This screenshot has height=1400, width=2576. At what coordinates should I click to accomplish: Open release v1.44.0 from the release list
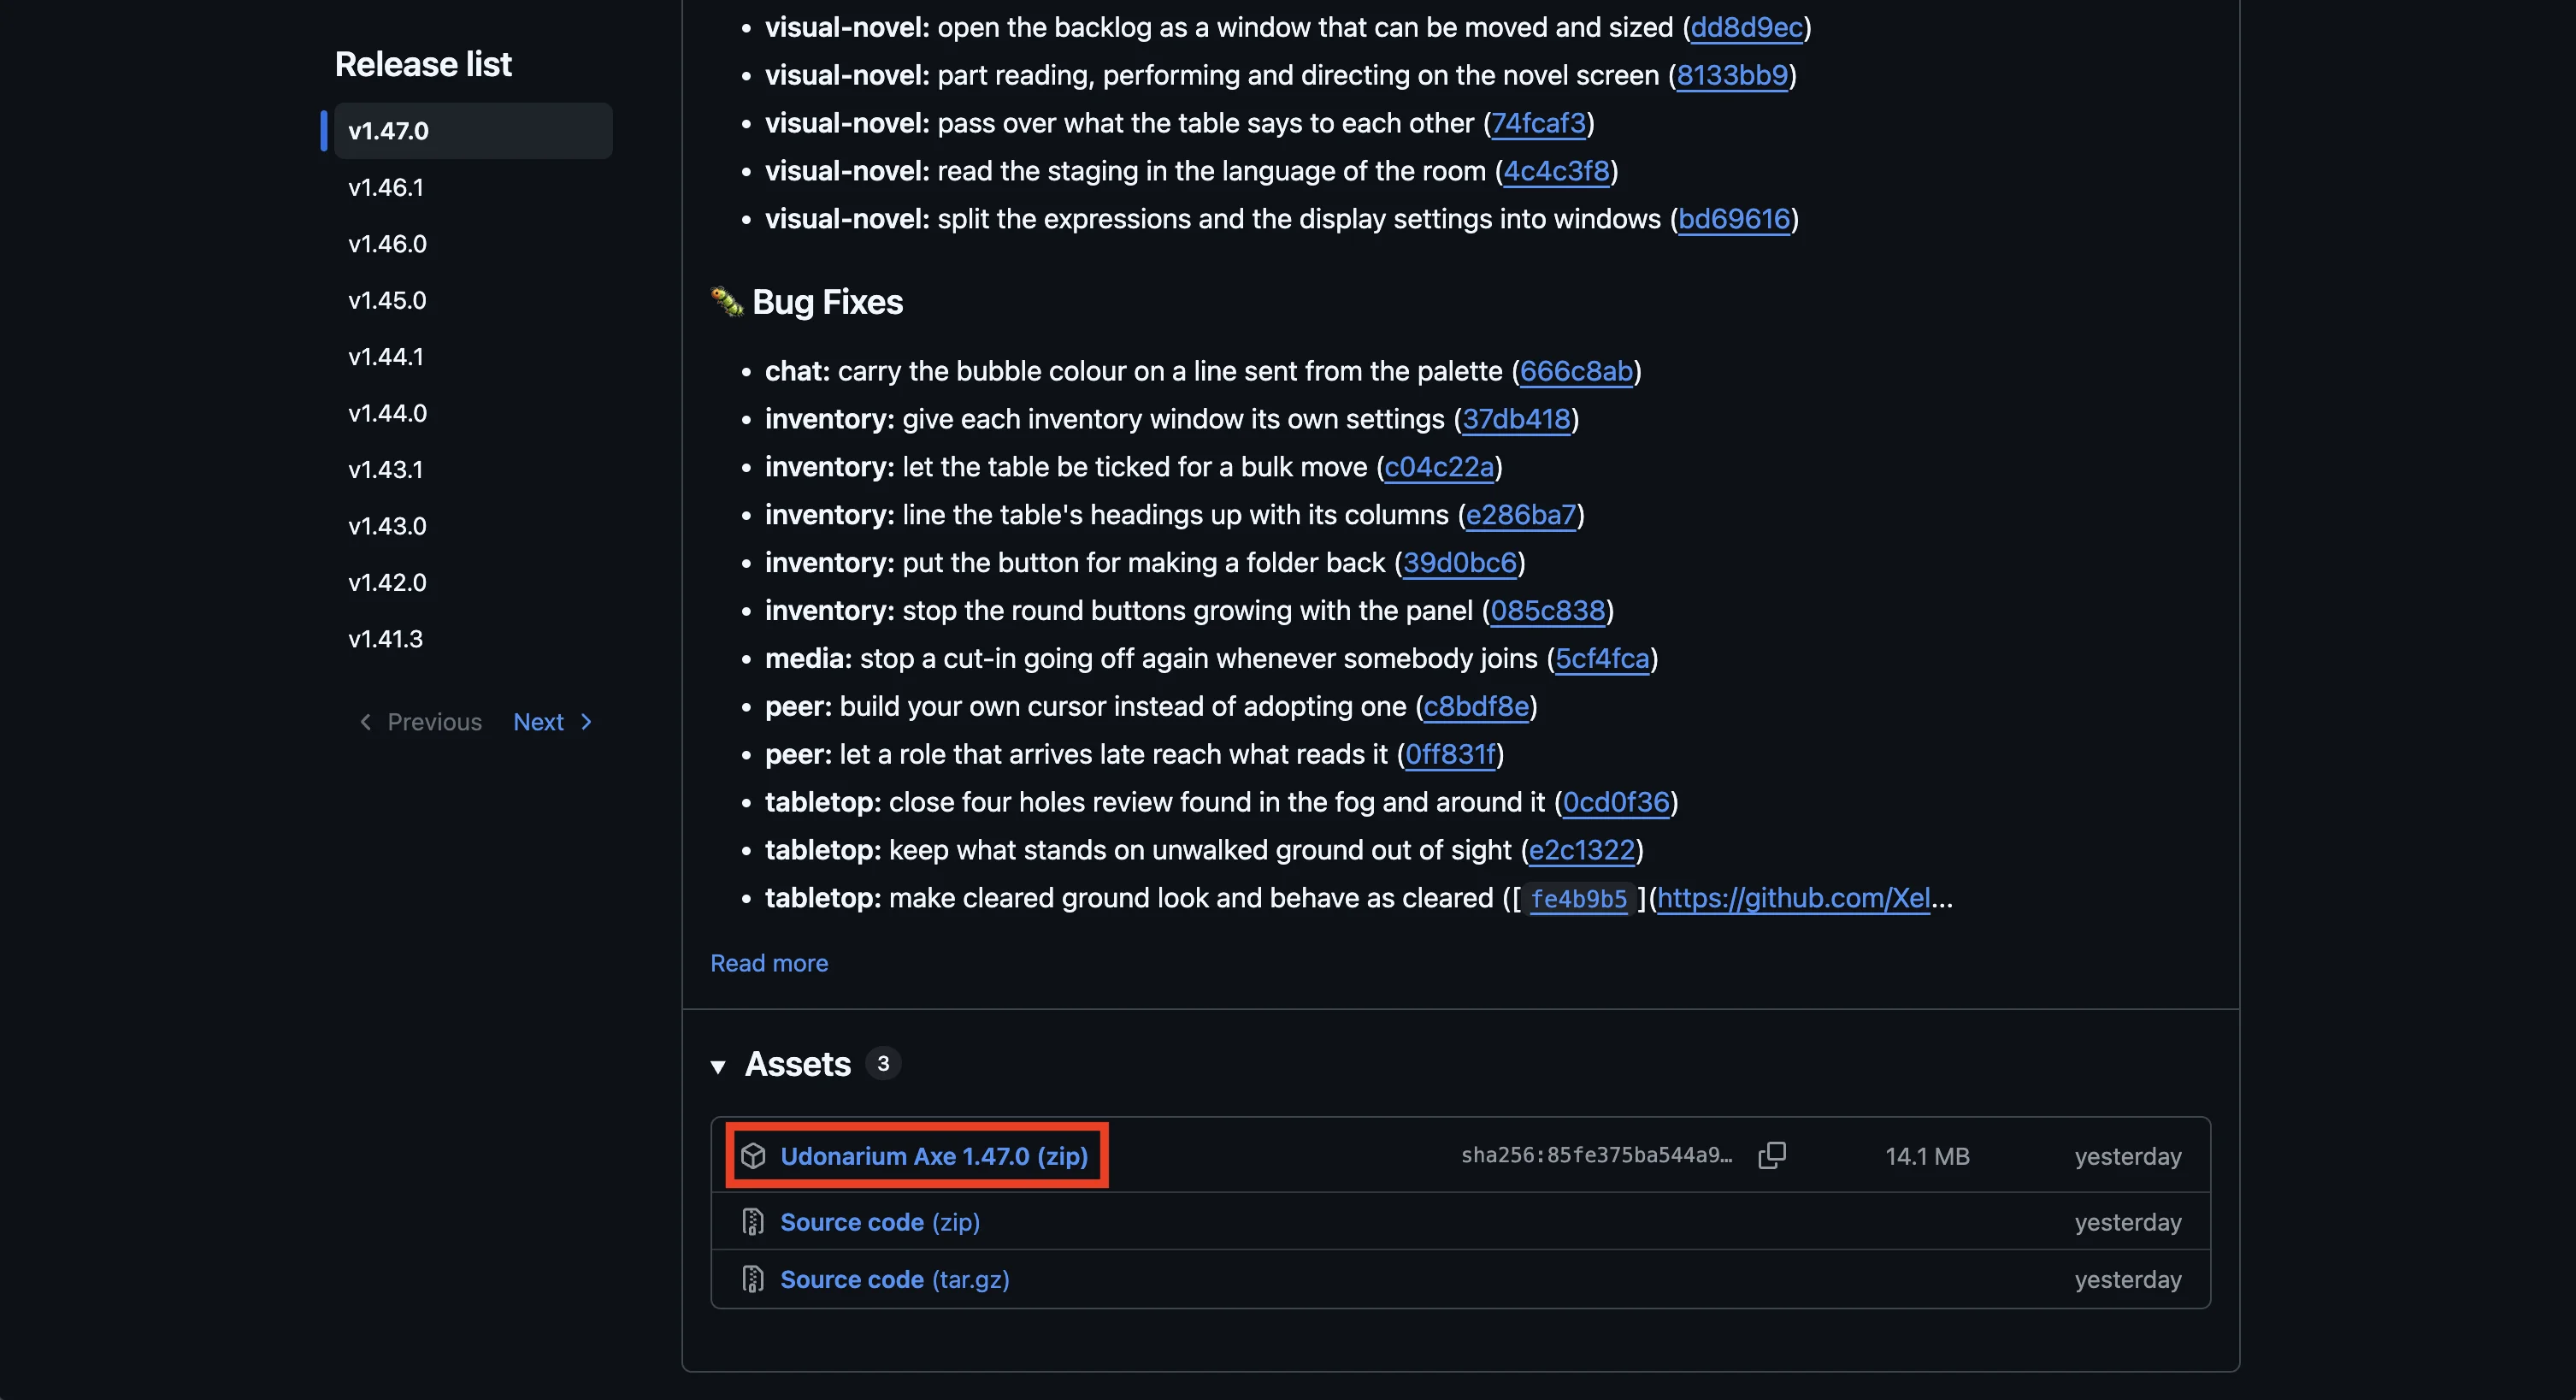(x=473, y=413)
